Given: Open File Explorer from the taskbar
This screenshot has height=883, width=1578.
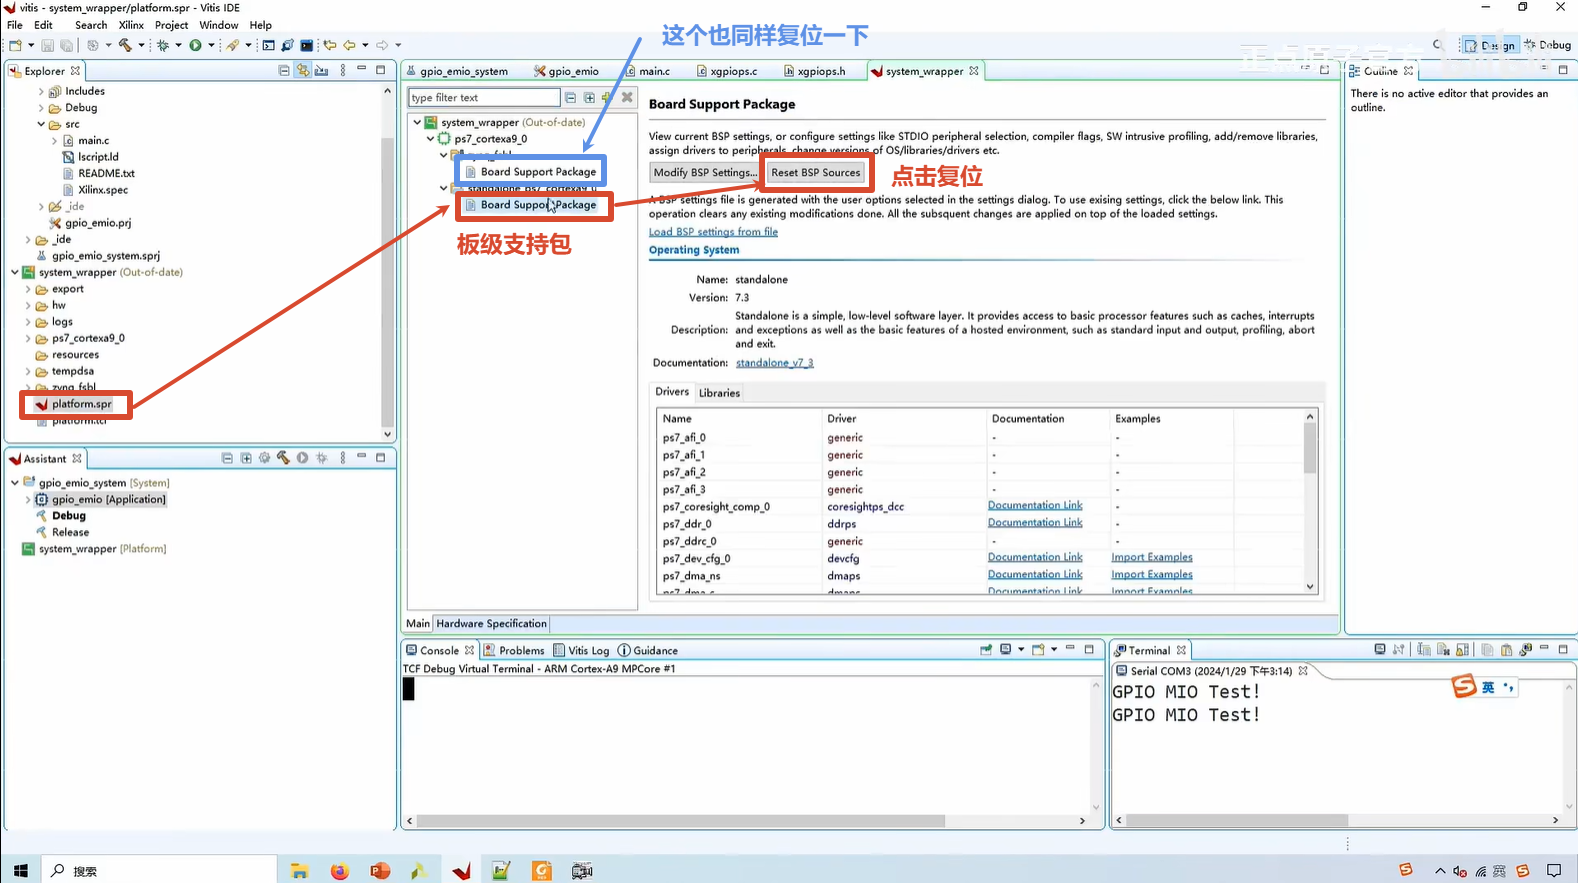Looking at the screenshot, I should point(299,871).
